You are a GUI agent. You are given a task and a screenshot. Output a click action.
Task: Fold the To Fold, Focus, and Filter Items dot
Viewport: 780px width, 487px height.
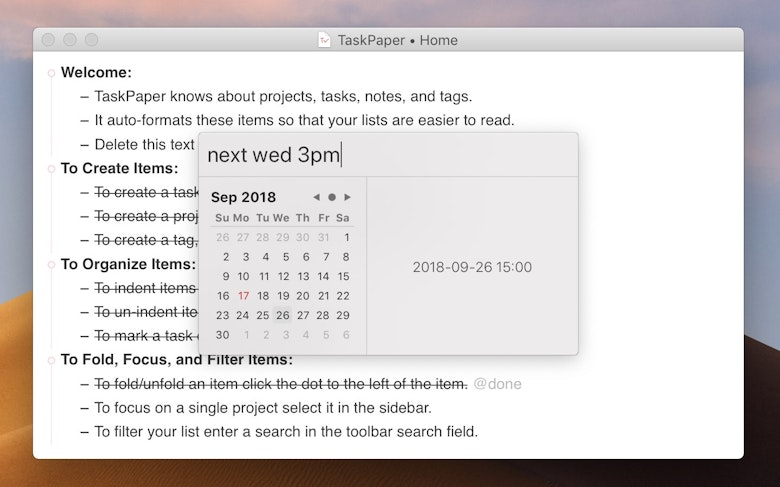(51, 360)
